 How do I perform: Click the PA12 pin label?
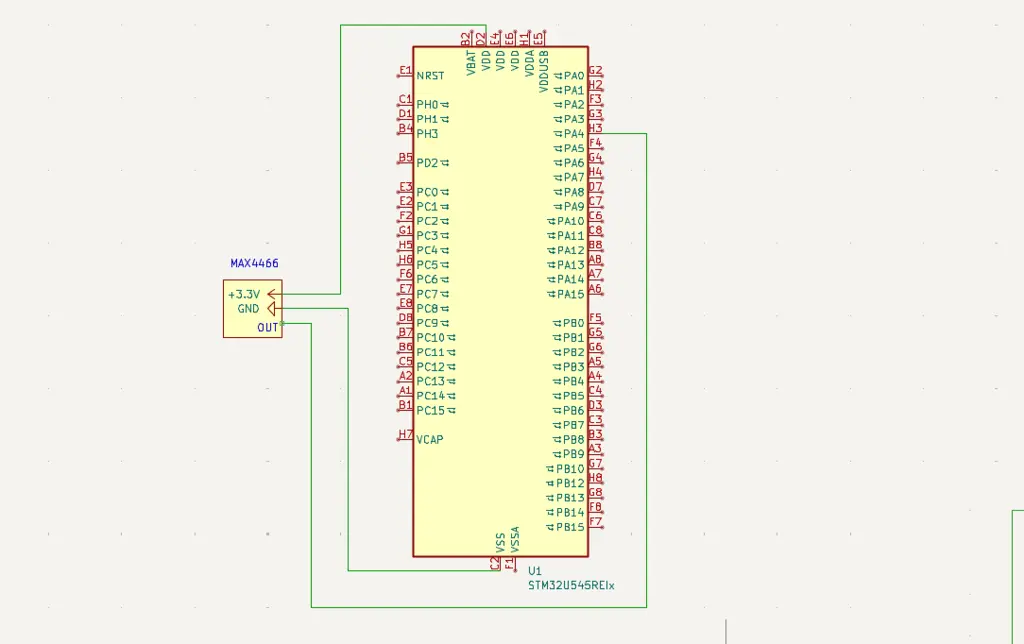[x=571, y=250]
